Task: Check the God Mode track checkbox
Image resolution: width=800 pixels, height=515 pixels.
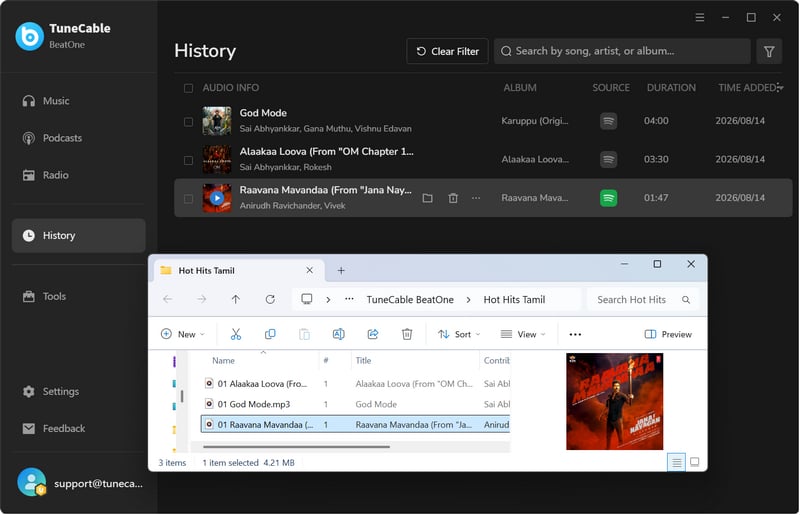Action: click(188, 121)
